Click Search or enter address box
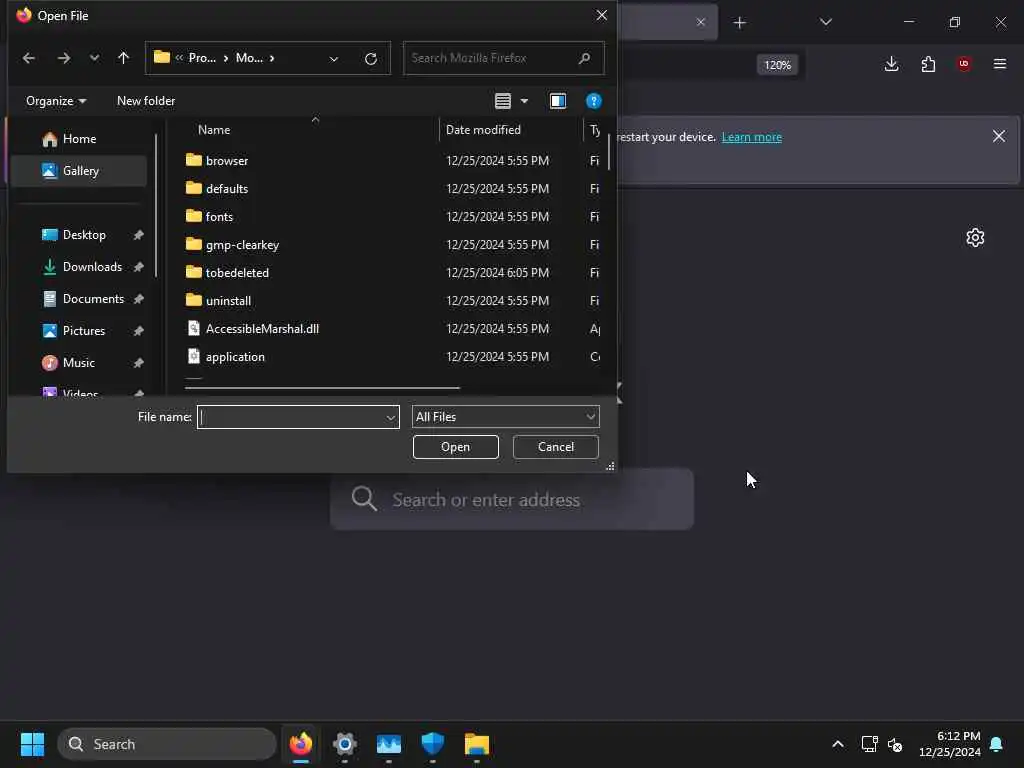 (x=512, y=500)
